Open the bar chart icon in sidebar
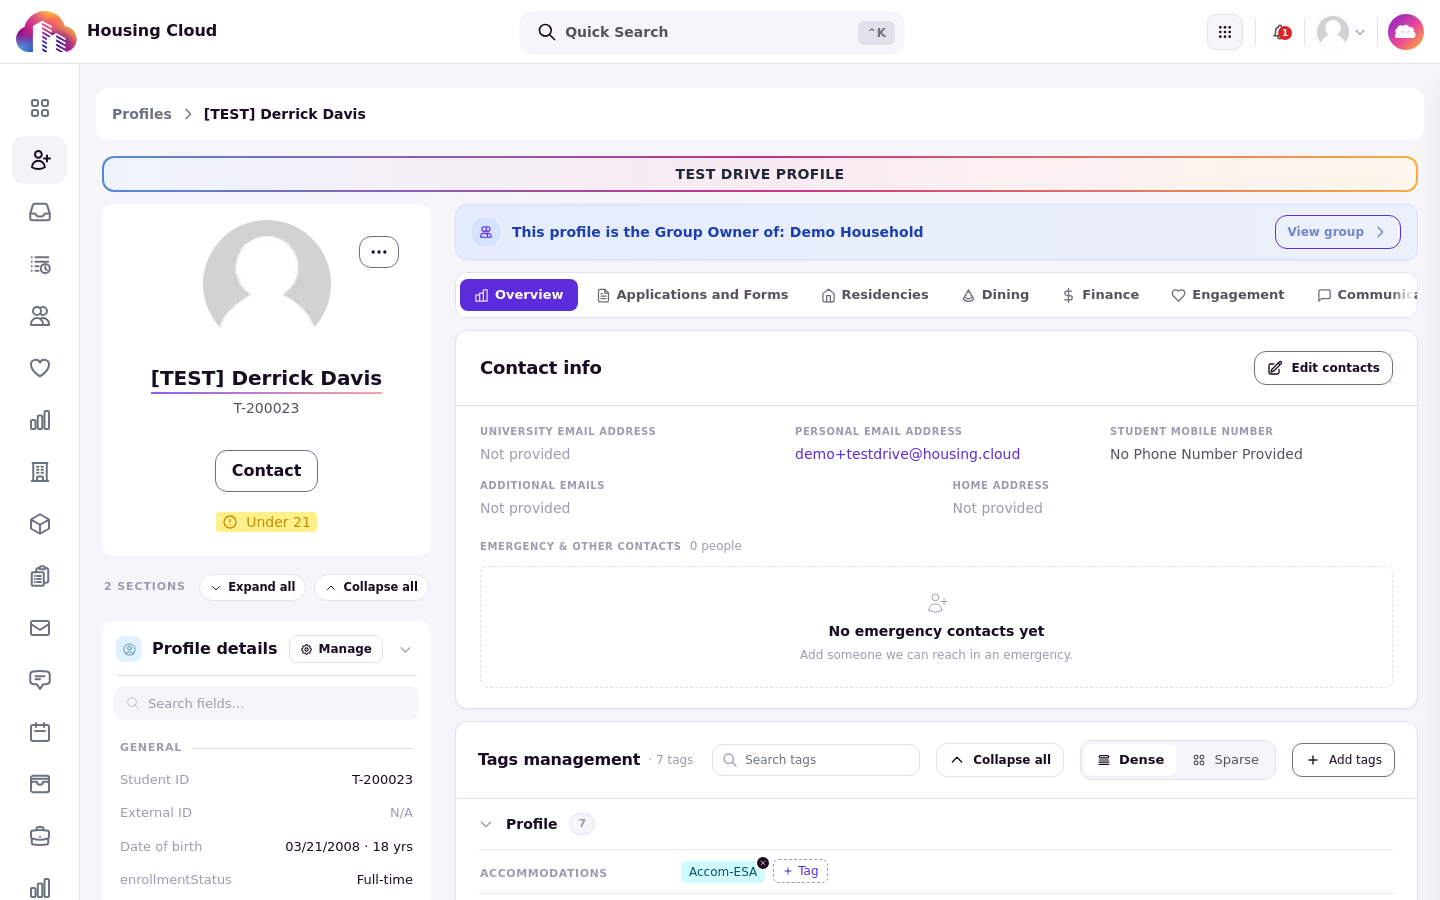1440x900 pixels. tap(40, 420)
